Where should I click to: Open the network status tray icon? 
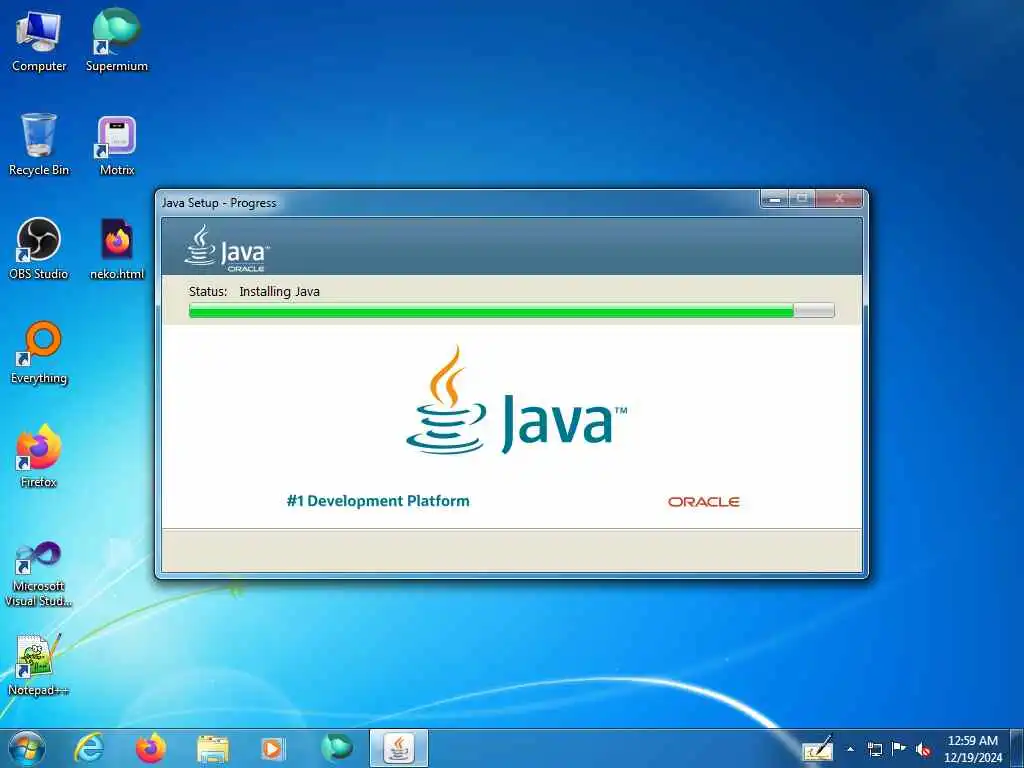(x=874, y=749)
